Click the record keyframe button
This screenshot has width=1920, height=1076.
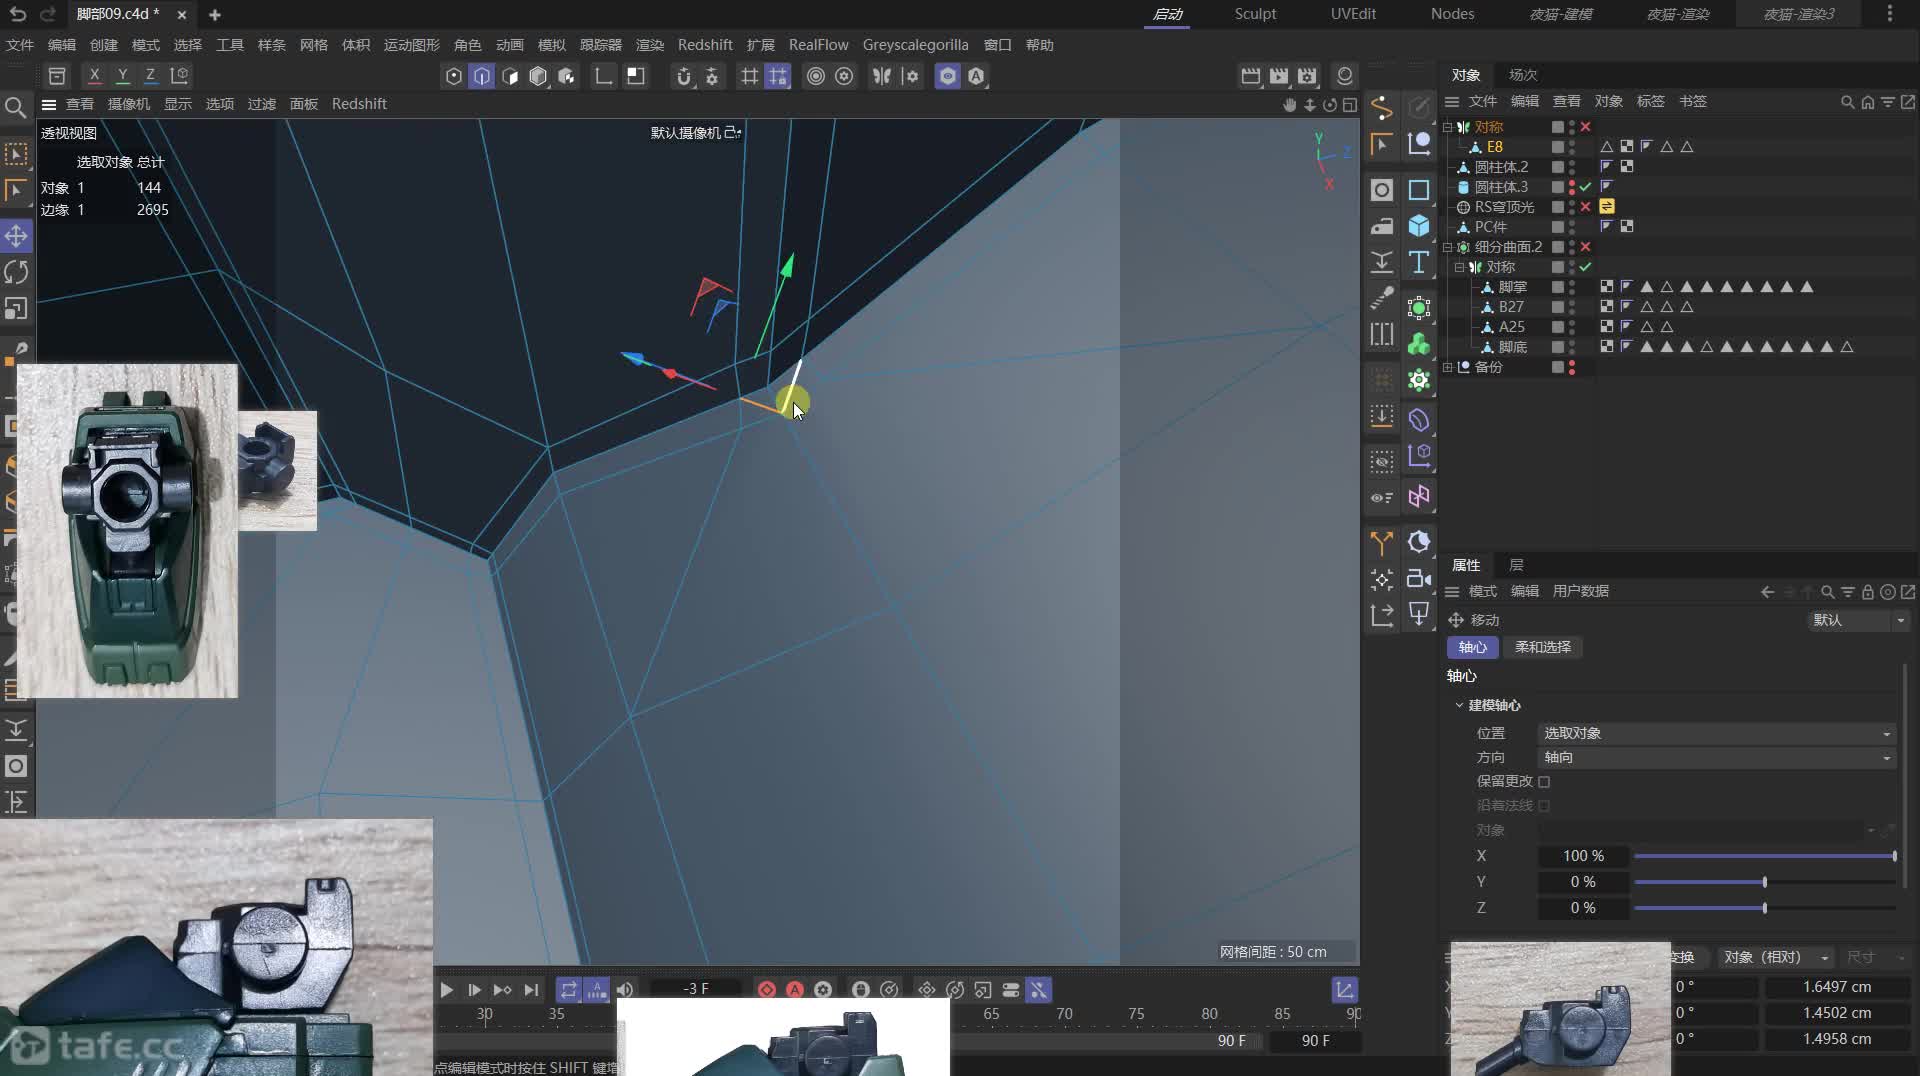767,990
